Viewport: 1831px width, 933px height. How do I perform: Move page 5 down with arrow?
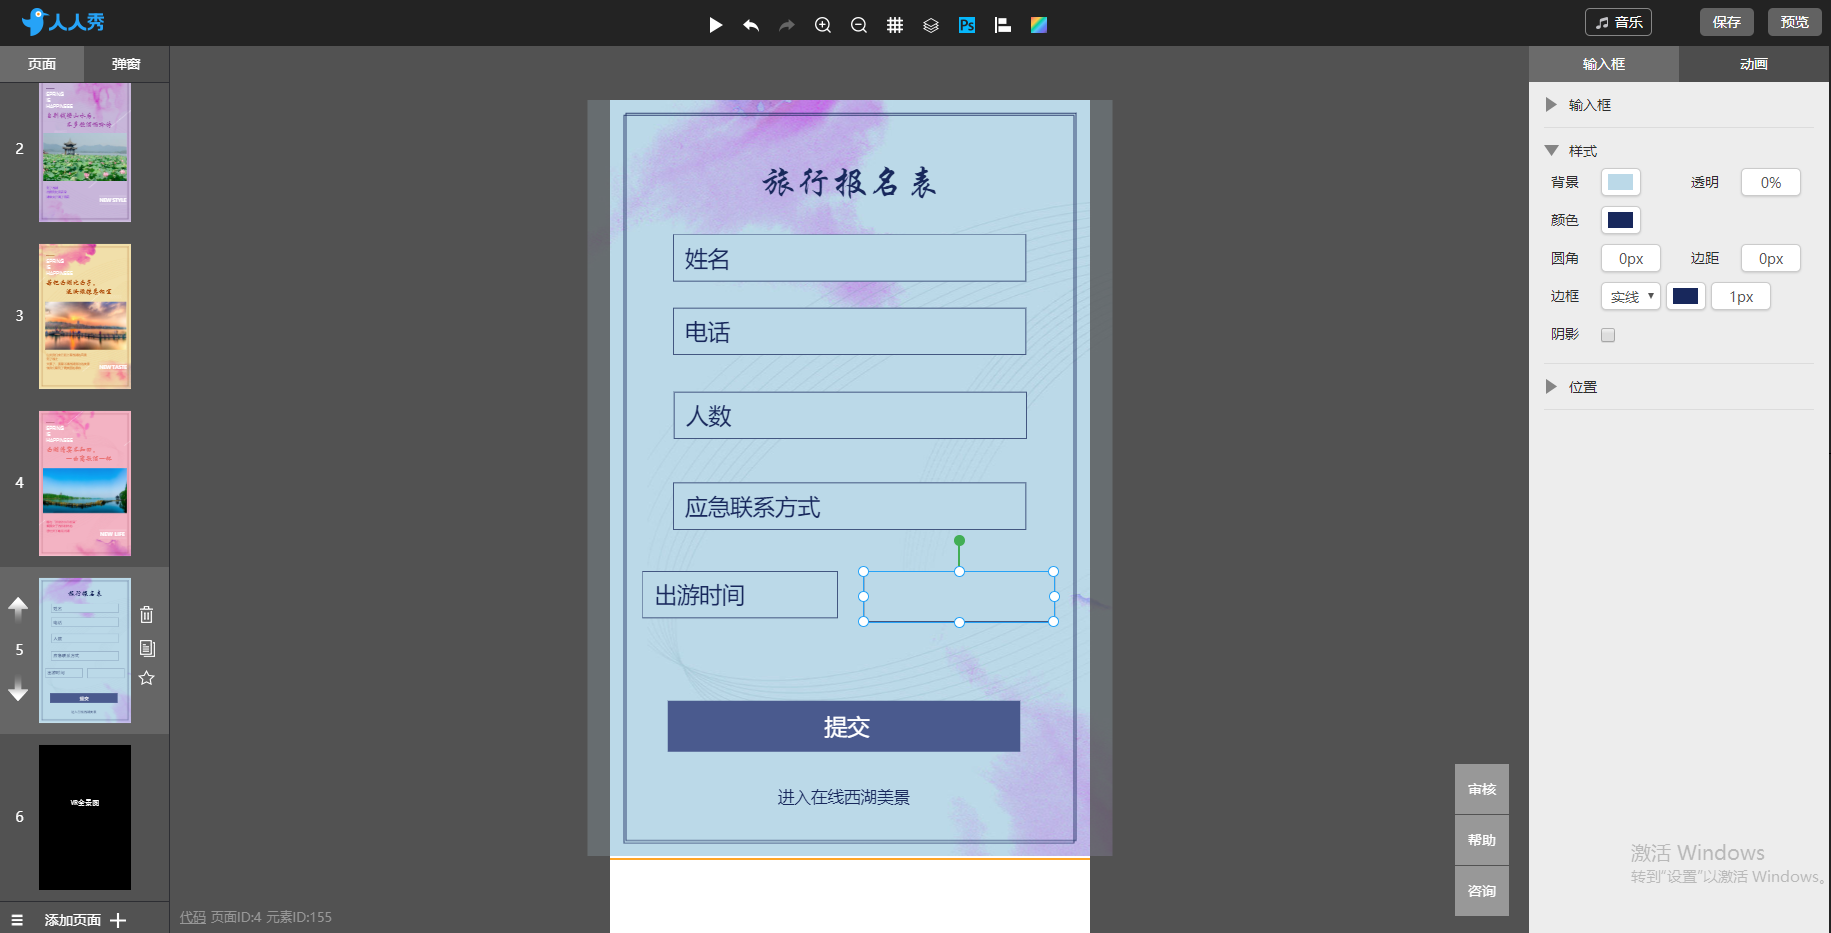18,689
